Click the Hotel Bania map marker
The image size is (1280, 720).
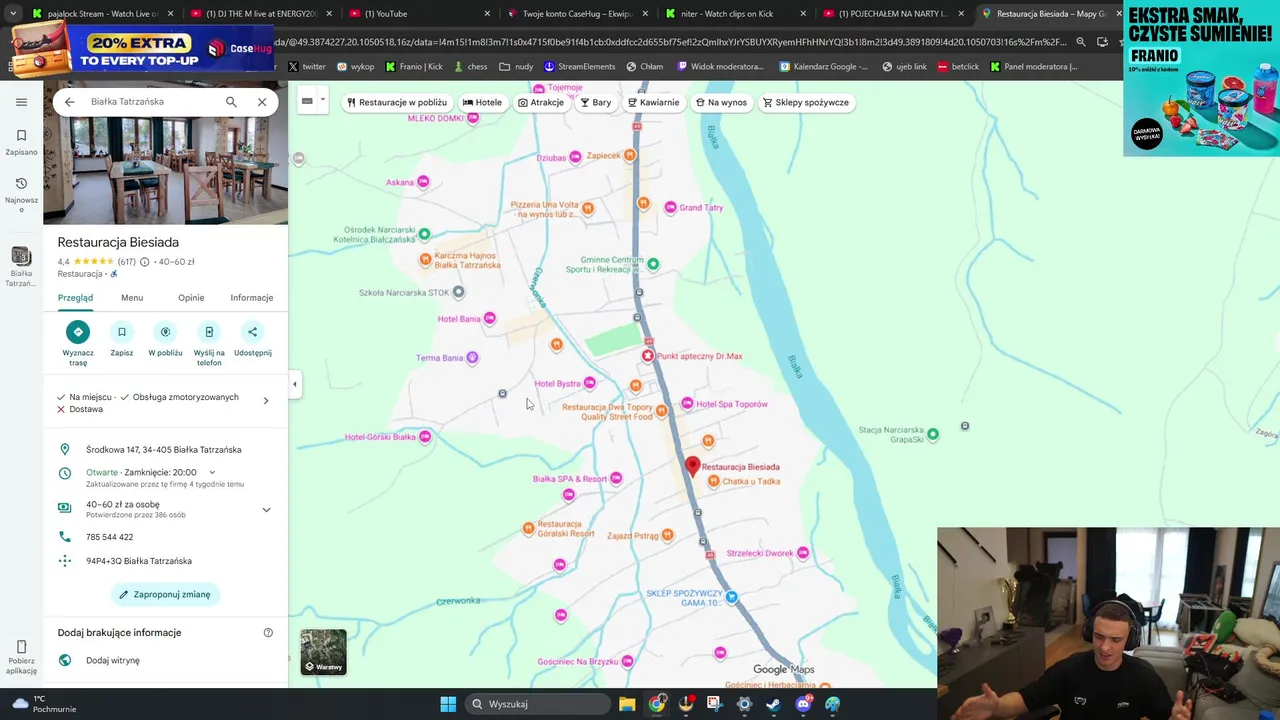click(489, 319)
